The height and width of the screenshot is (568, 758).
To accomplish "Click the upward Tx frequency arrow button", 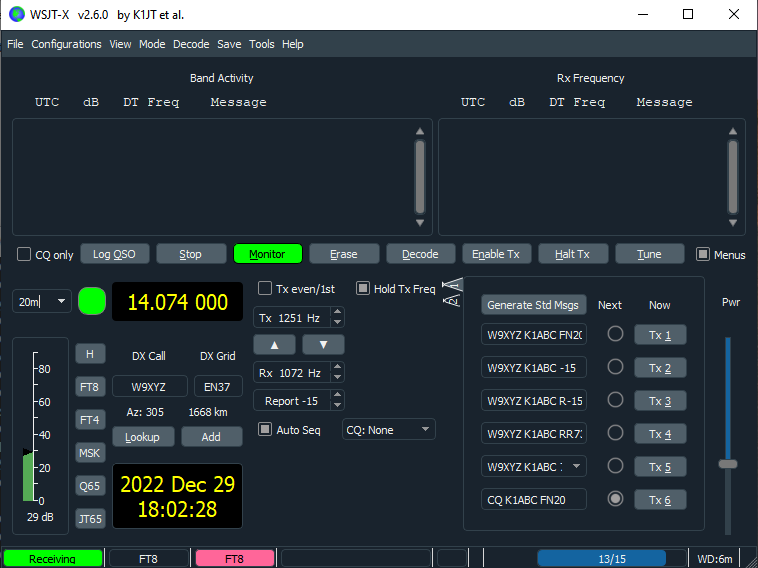I will (x=274, y=345).
